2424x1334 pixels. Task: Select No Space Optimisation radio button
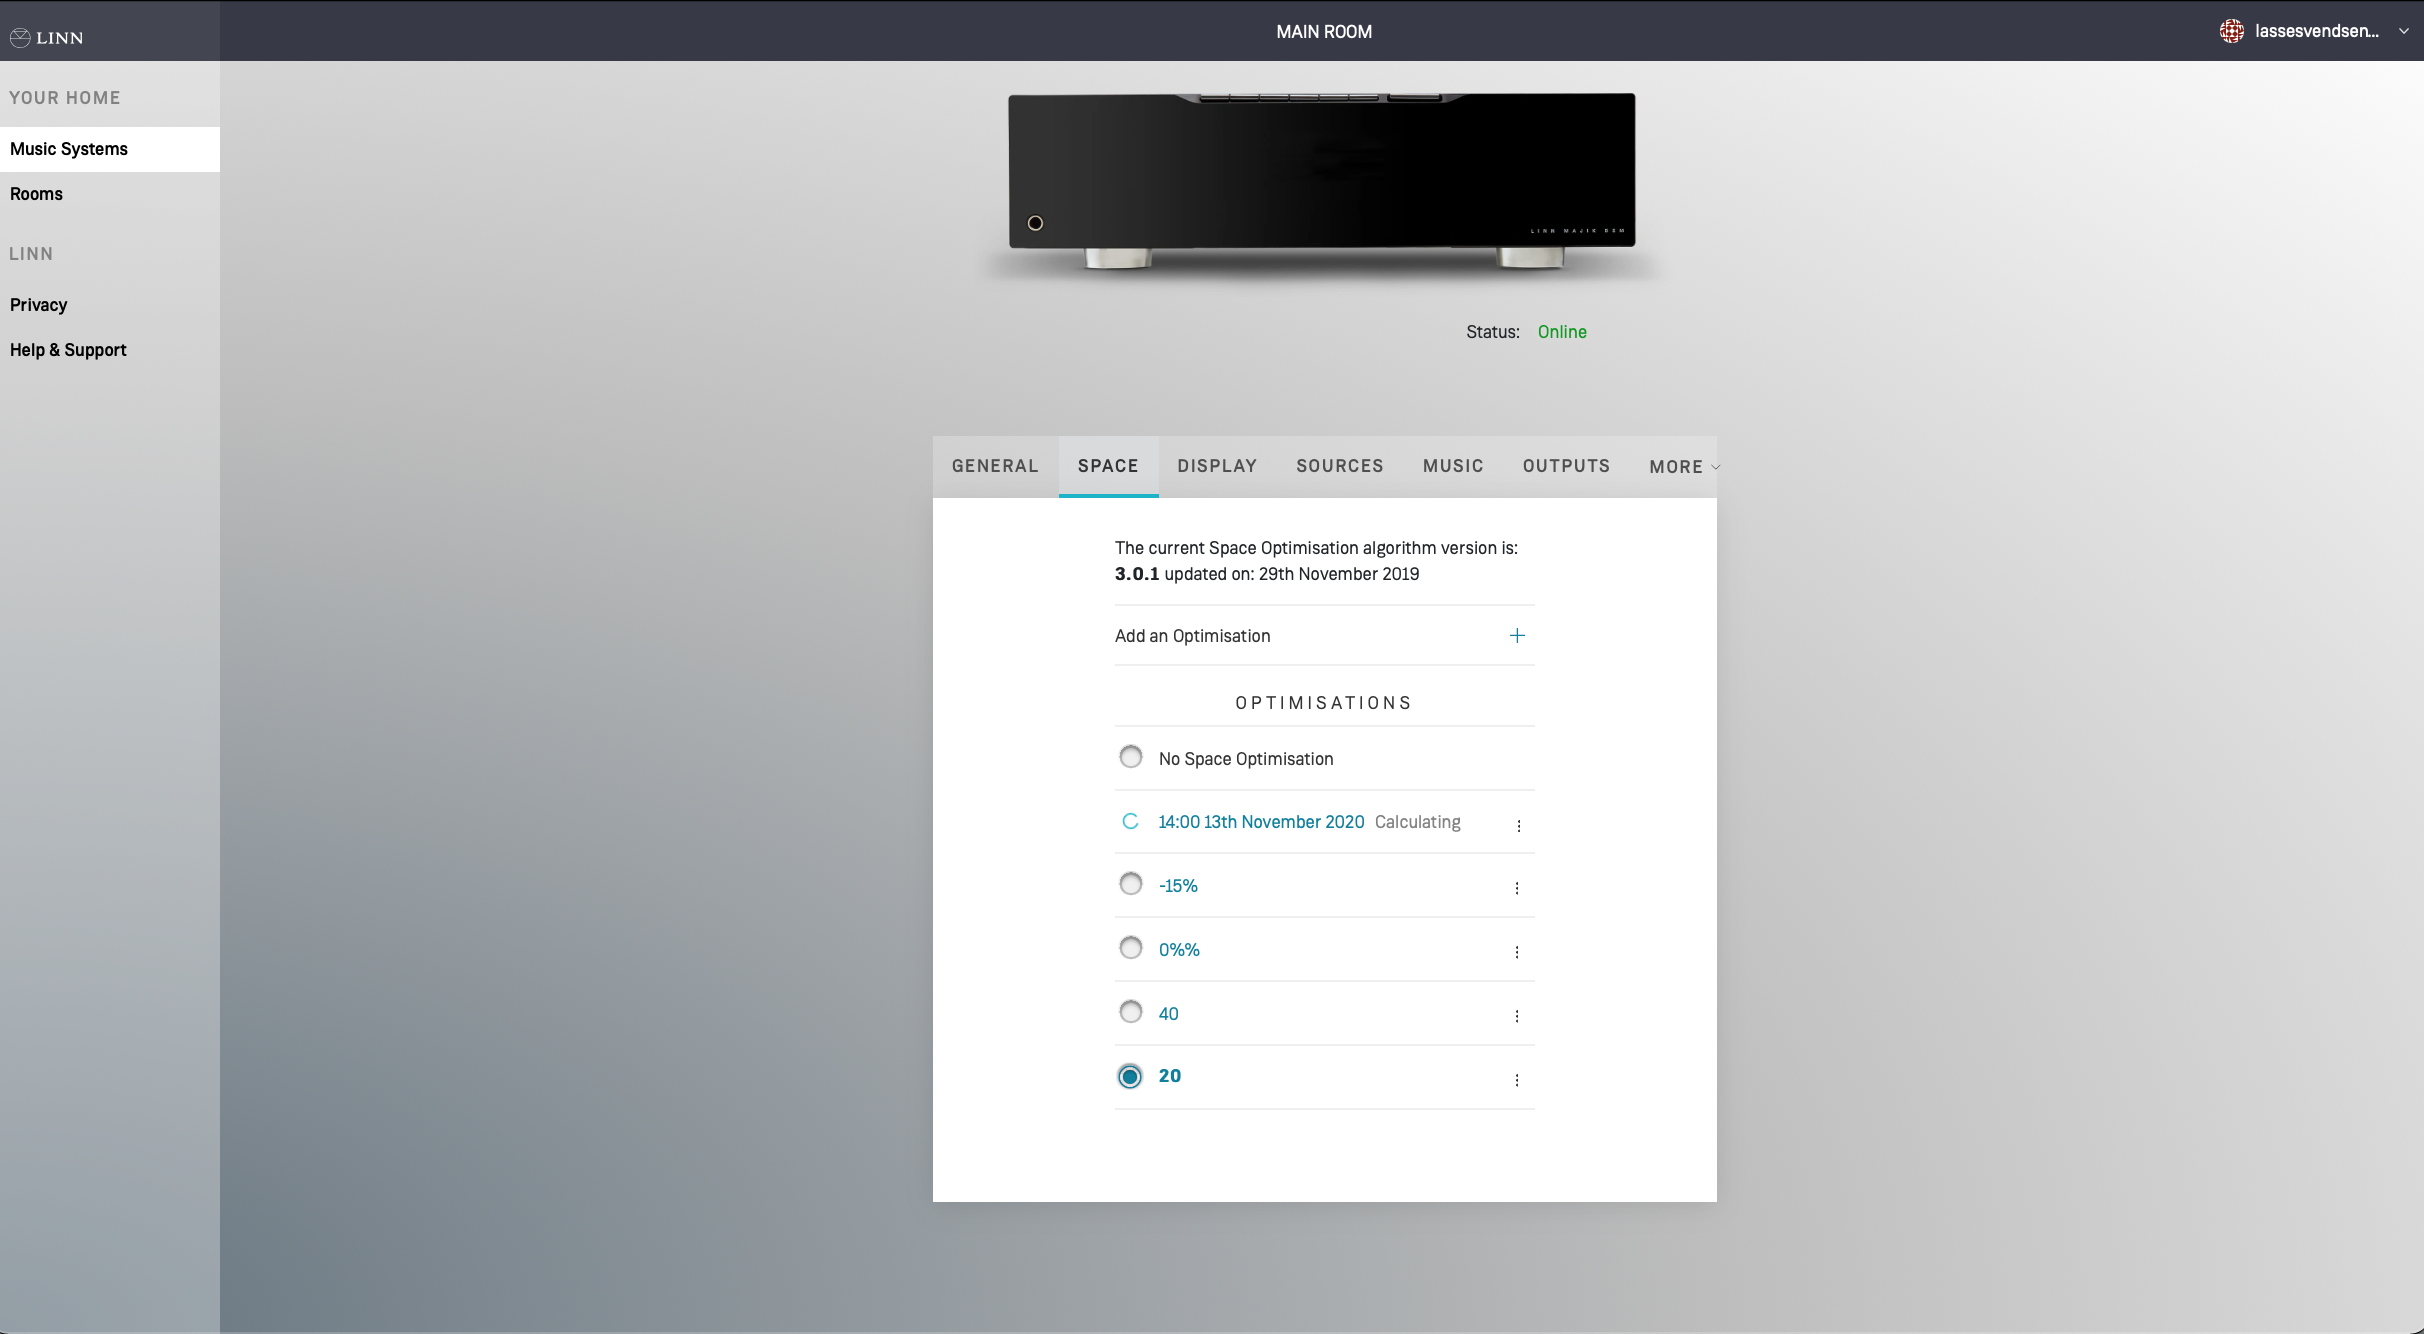1130,757
